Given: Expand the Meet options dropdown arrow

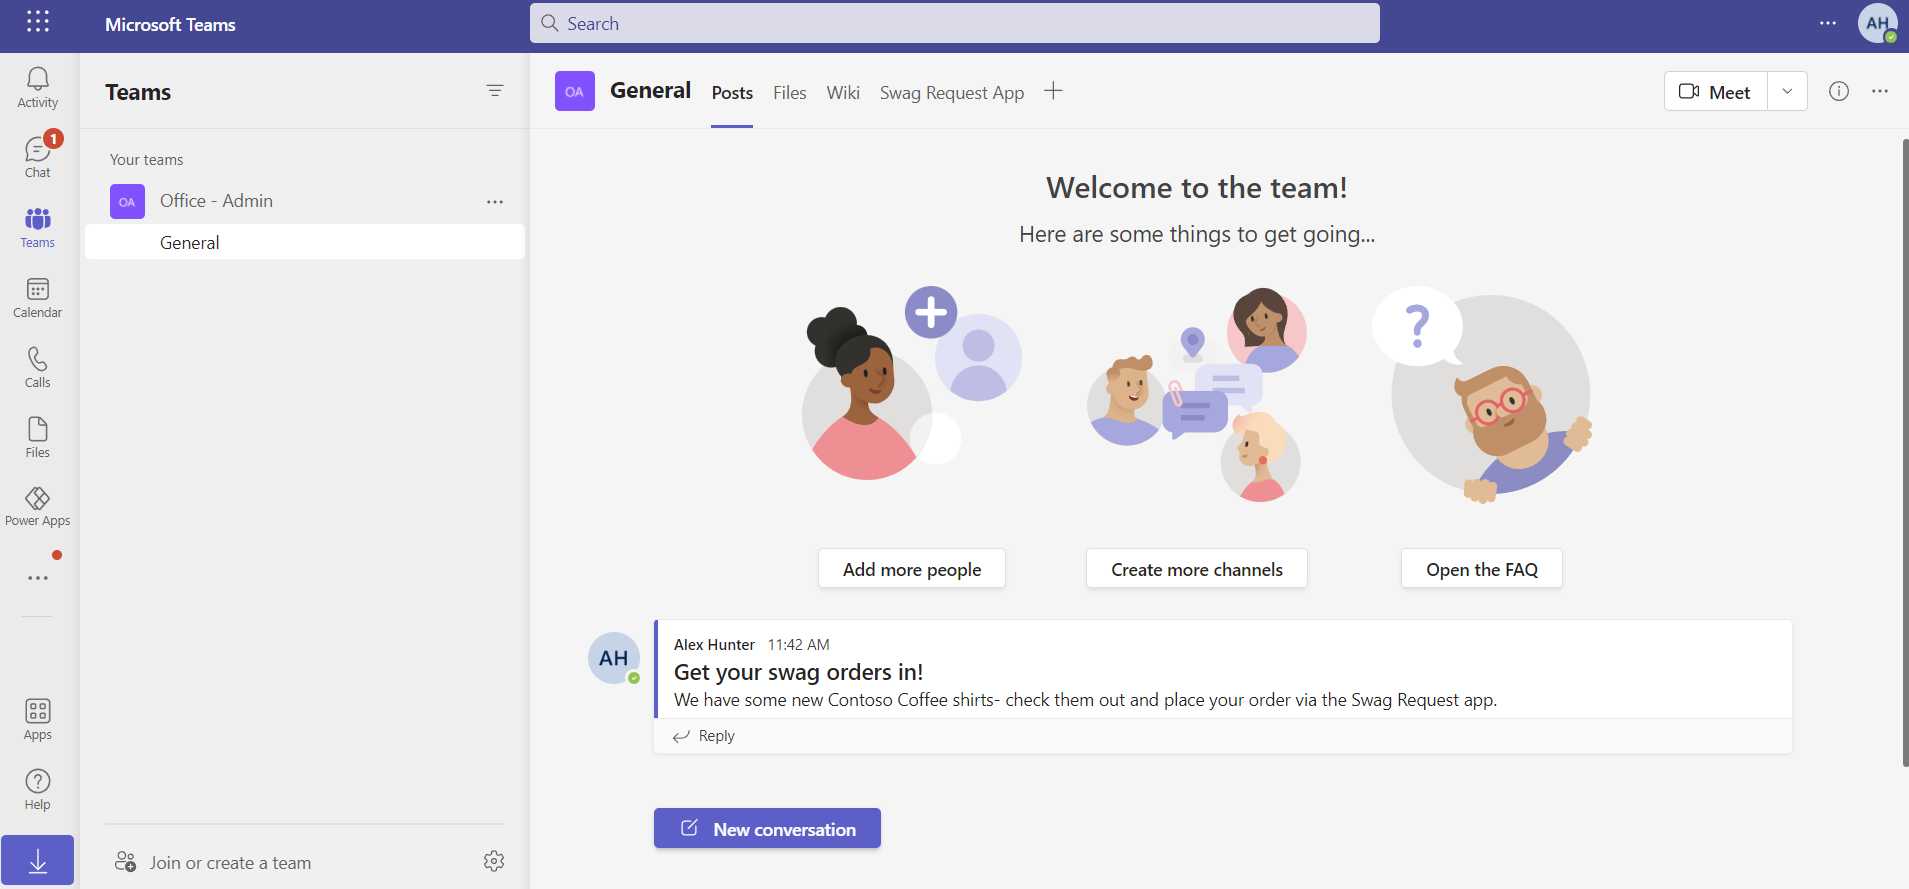Looking at the screenshot, I should [1787, 91].
